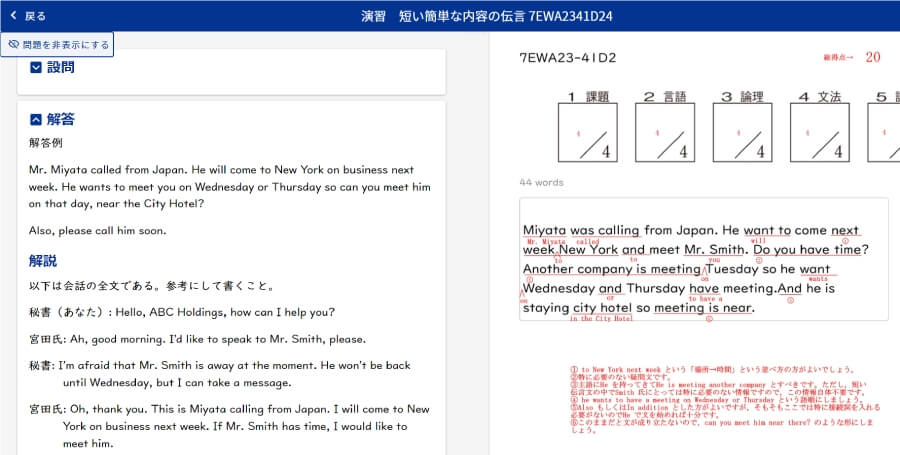Hide the question via 問題を非表示にする
Viewport: 900px width, 455px height.
click(57, 45)
